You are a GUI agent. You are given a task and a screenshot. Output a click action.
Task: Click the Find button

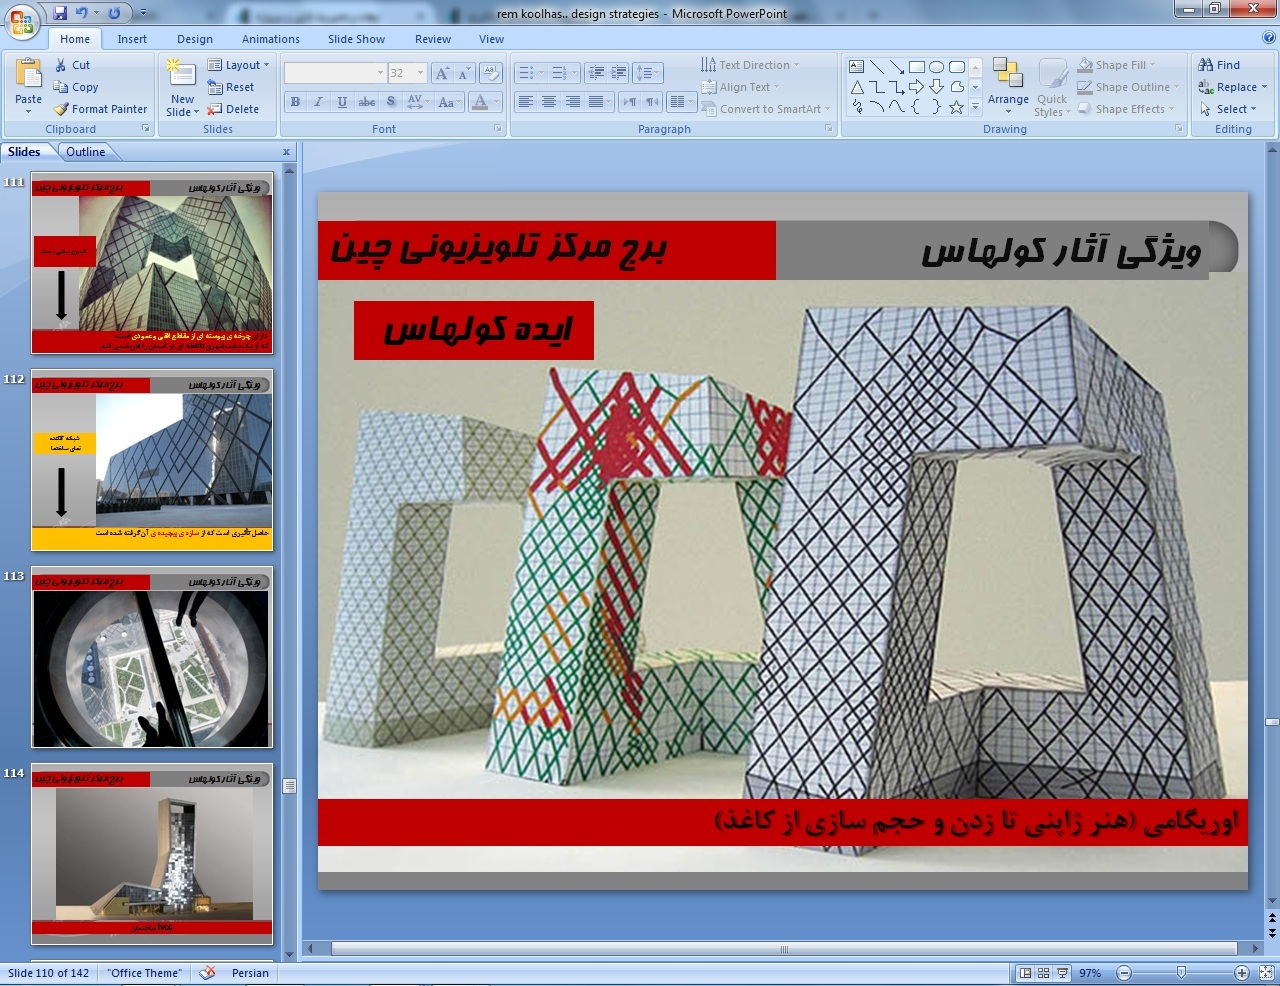click(x=1220, y=65)
